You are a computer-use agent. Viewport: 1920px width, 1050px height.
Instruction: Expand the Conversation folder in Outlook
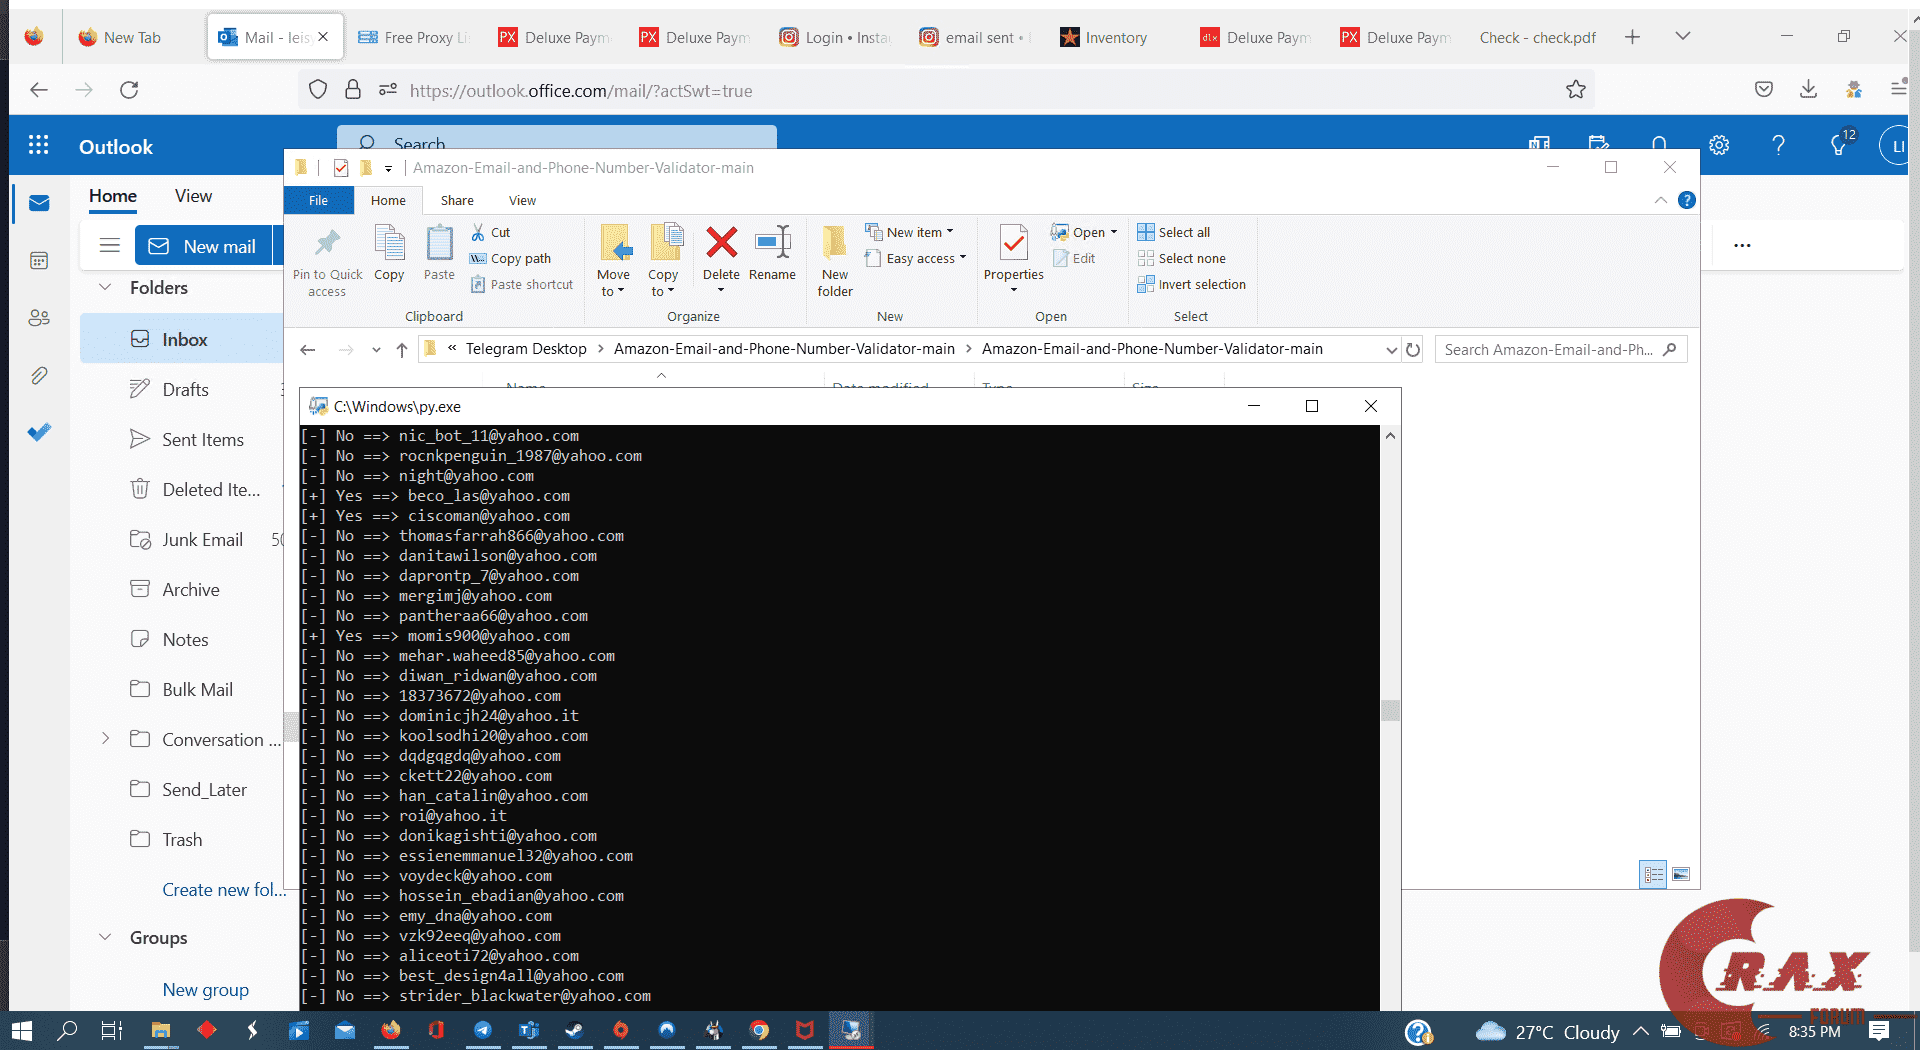point(105,739)
